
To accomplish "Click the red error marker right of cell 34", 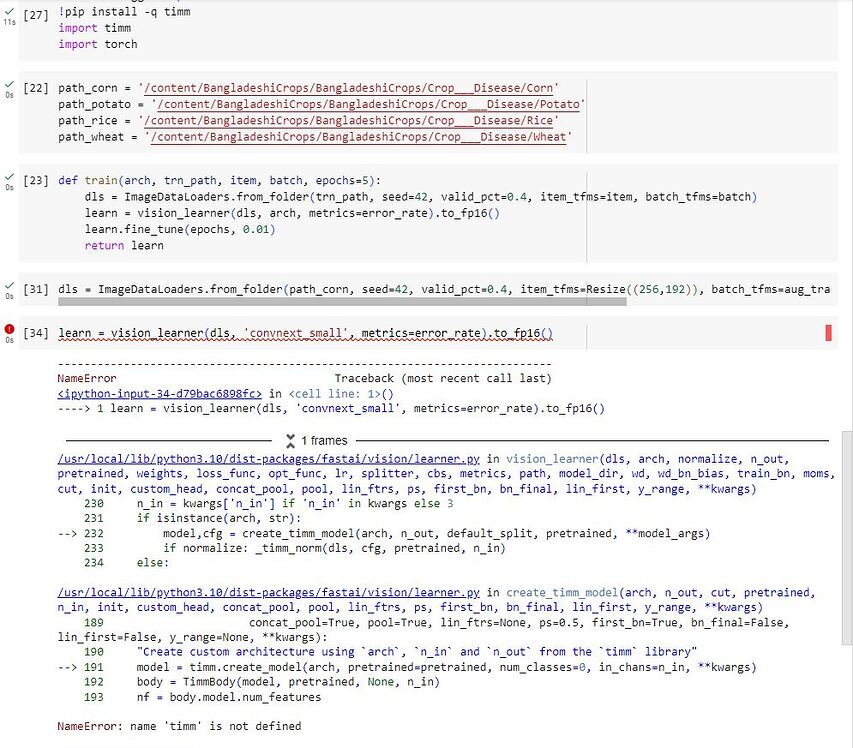I will [829, 330].
